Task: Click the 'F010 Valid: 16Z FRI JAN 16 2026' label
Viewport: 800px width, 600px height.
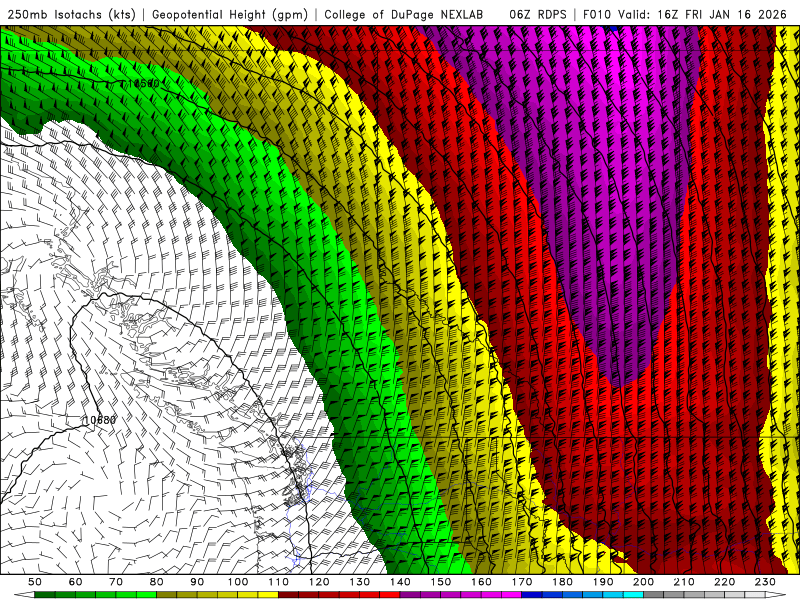Action: pos(685,14)
